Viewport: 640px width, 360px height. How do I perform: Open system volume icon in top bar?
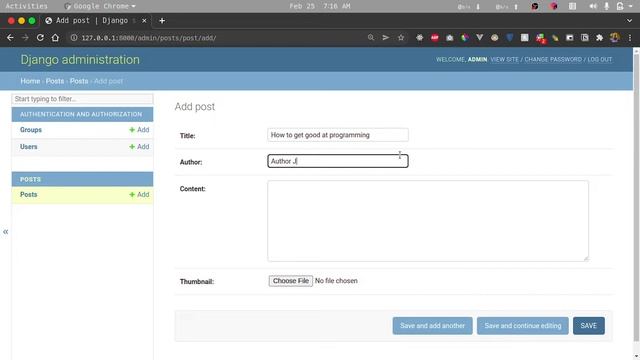(x=593, y=6)
